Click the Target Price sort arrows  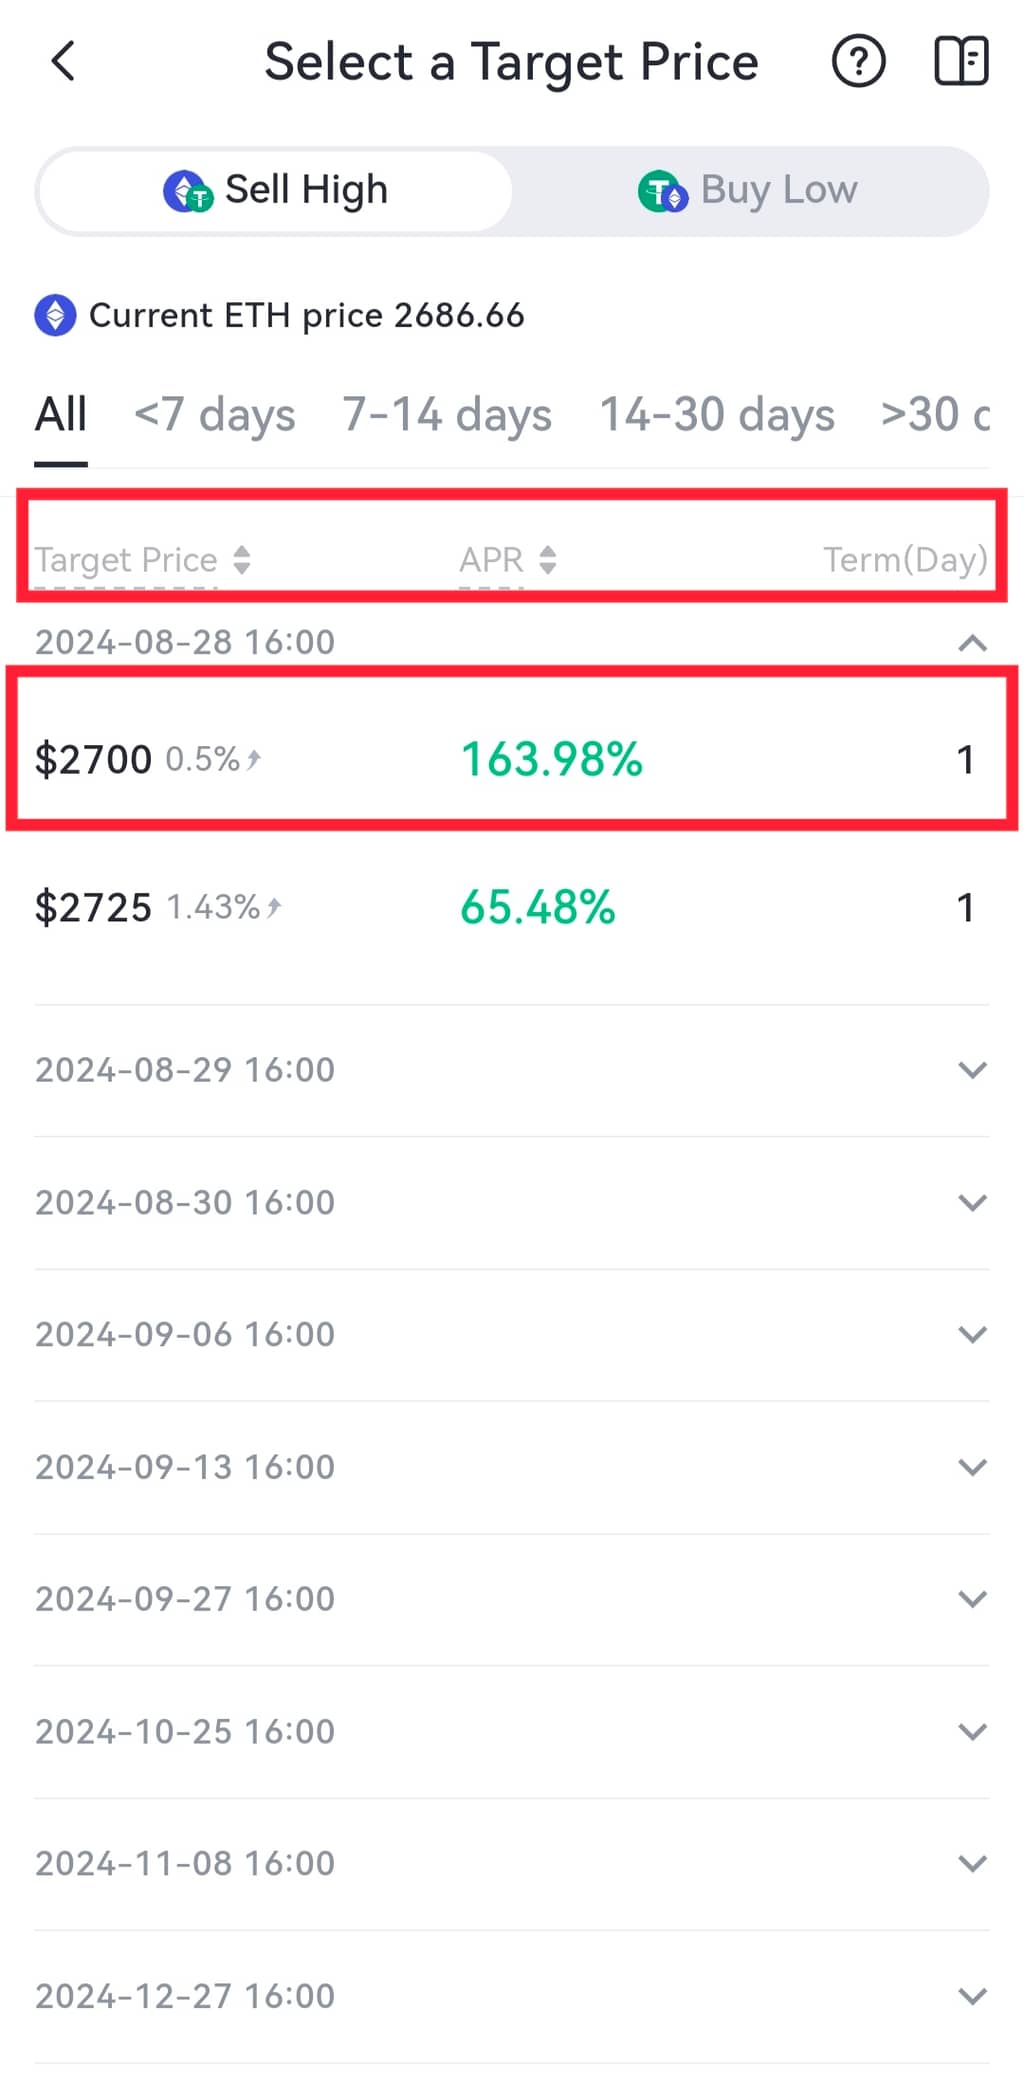242,559
